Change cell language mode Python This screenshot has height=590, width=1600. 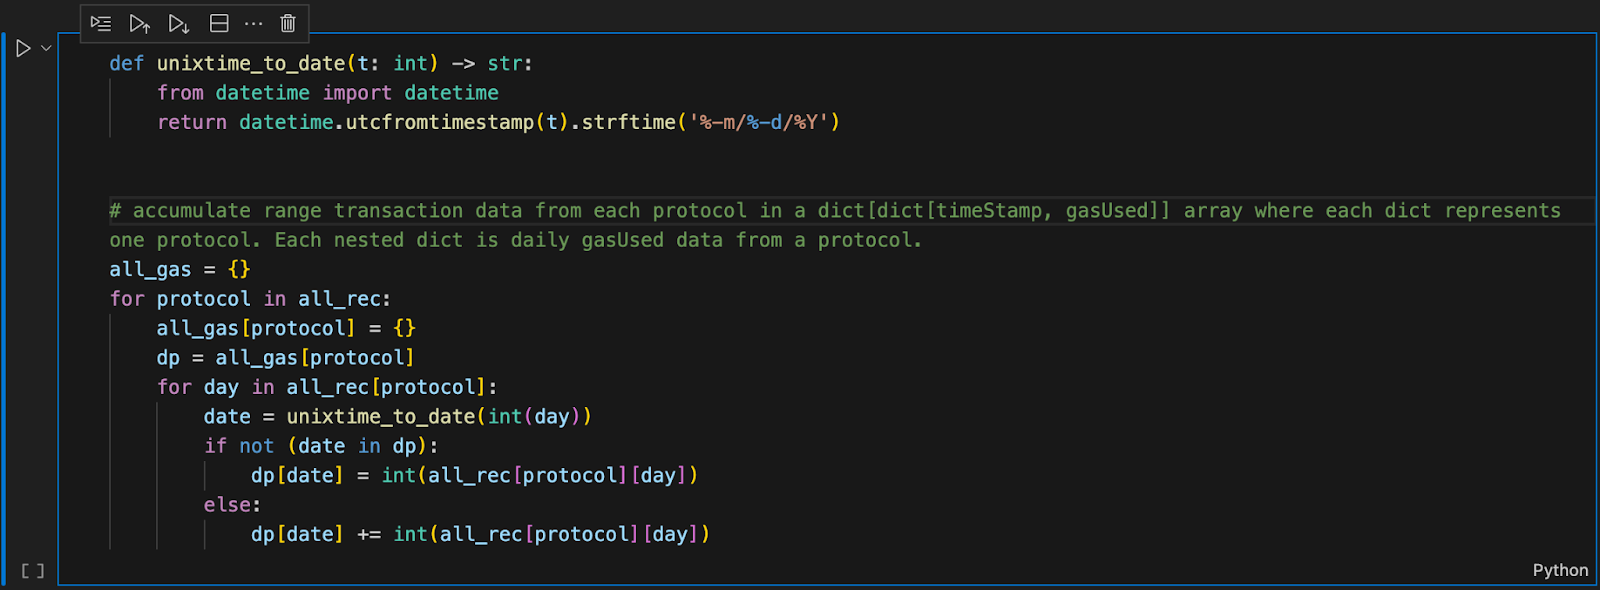coord(1560,570)
